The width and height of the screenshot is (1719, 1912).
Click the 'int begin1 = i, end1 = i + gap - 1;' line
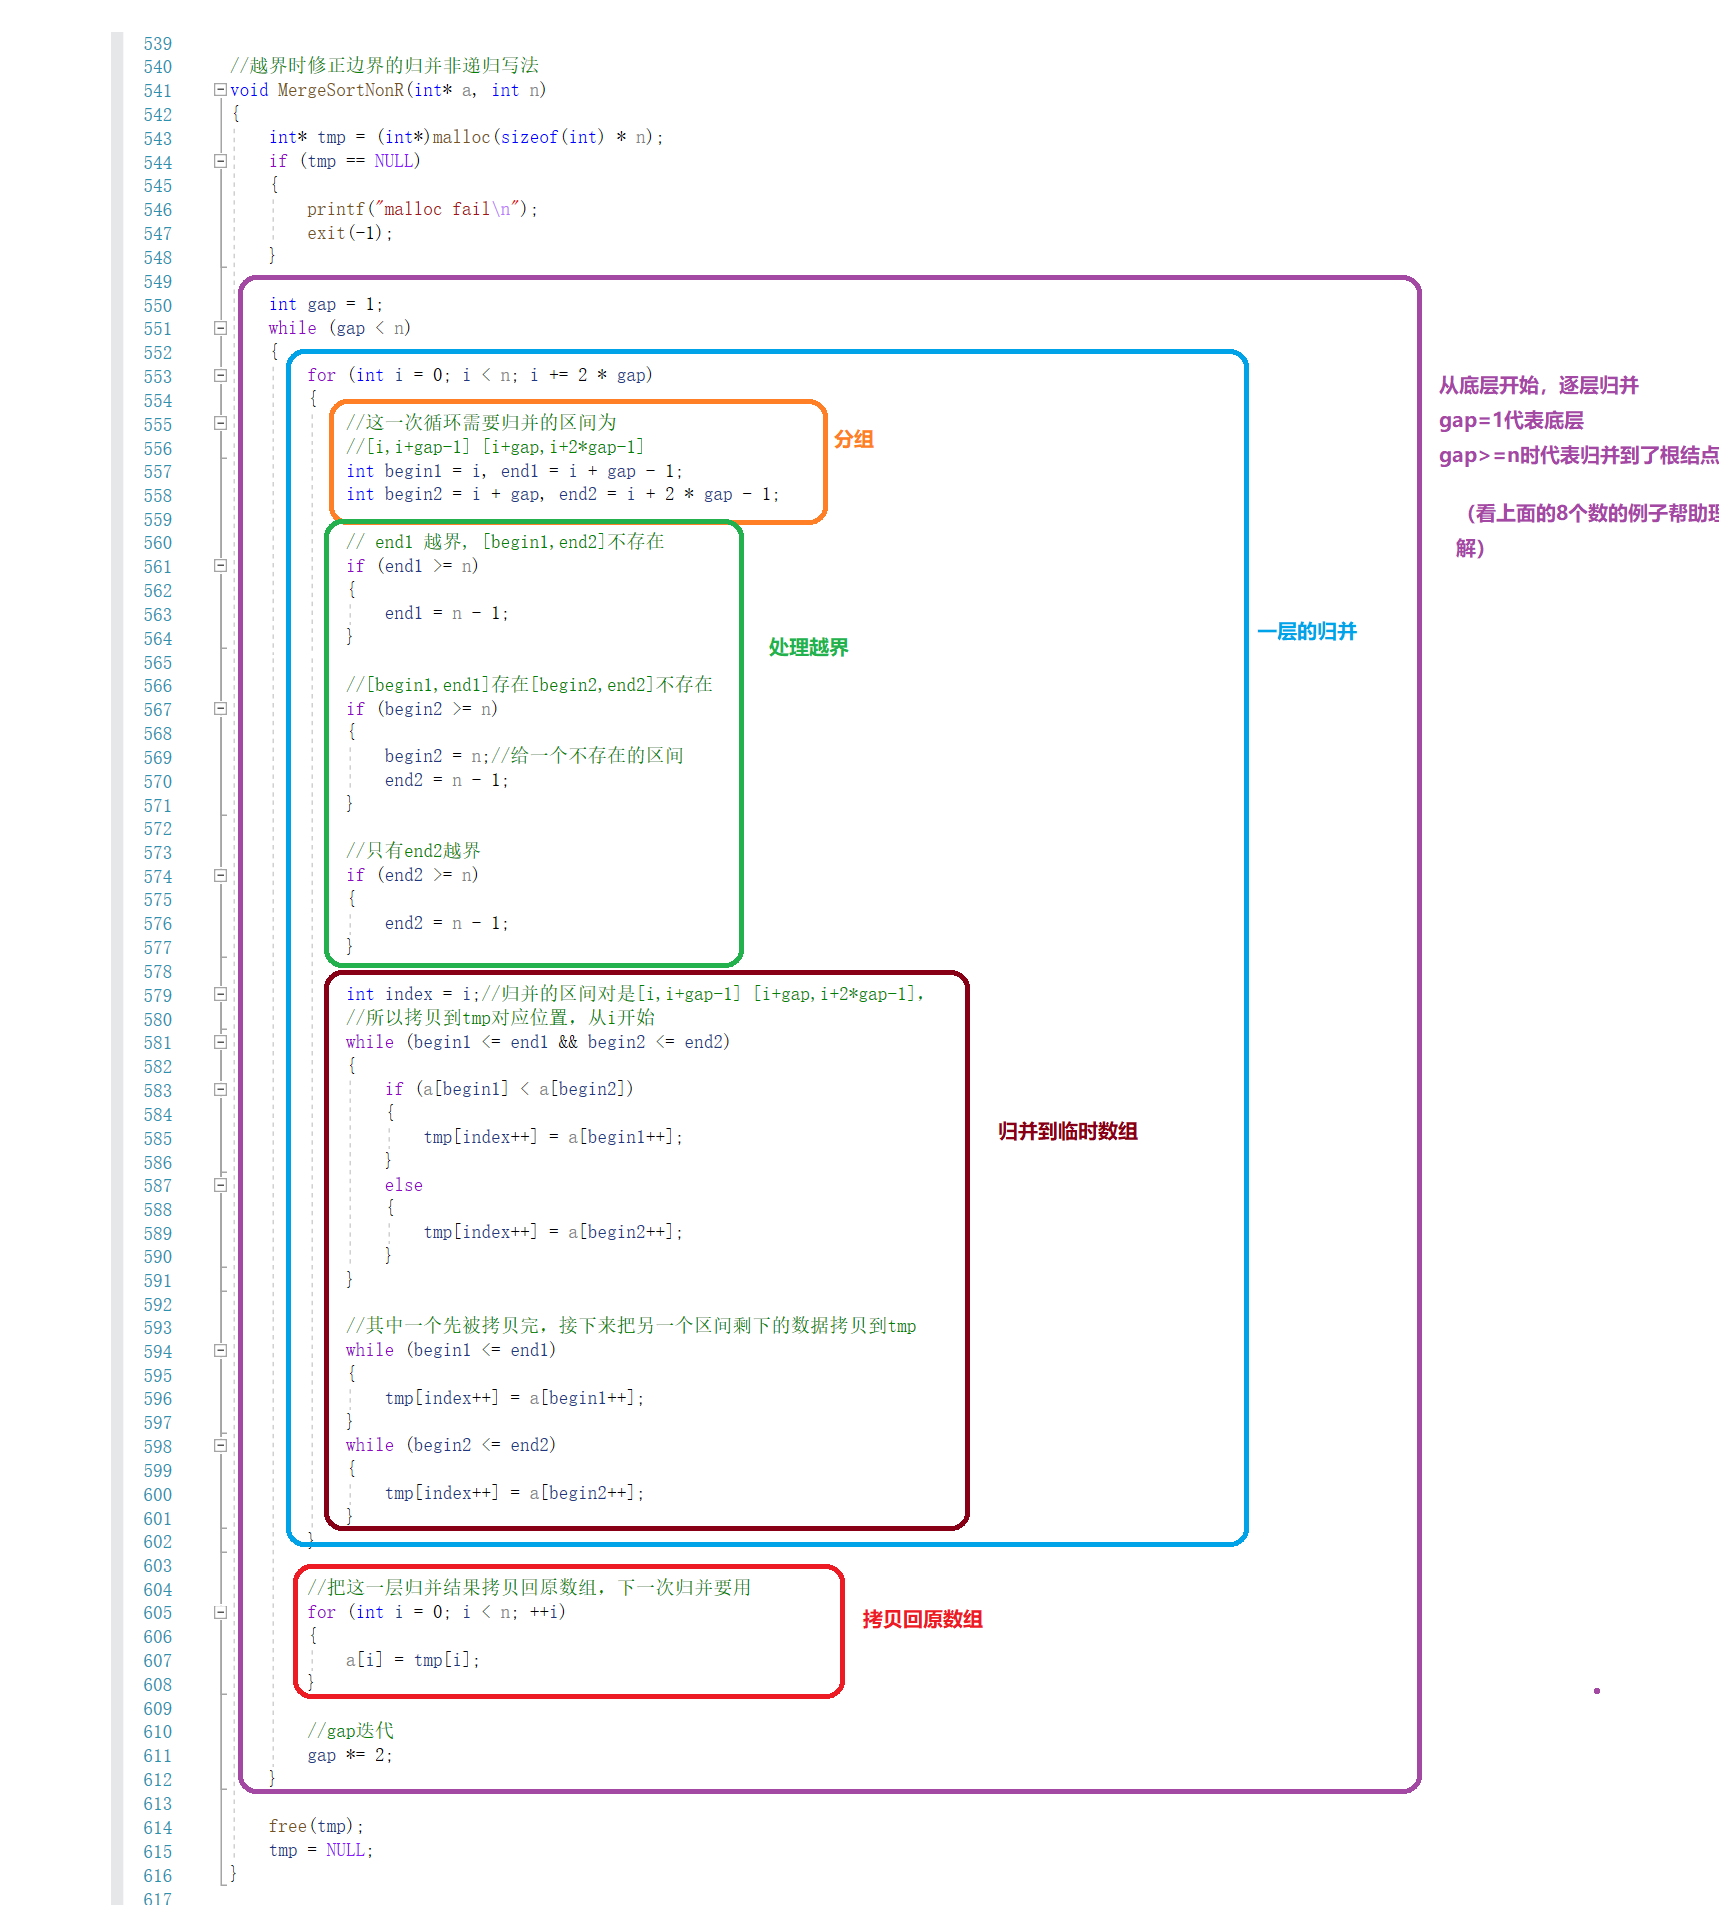(514, 471)
